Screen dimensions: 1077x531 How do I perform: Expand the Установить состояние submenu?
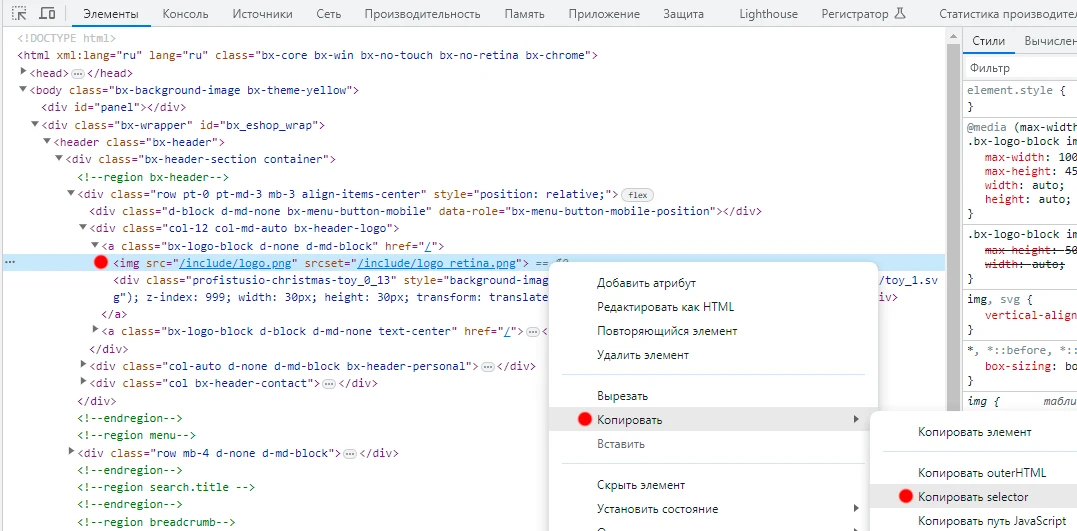click(856, 508)
